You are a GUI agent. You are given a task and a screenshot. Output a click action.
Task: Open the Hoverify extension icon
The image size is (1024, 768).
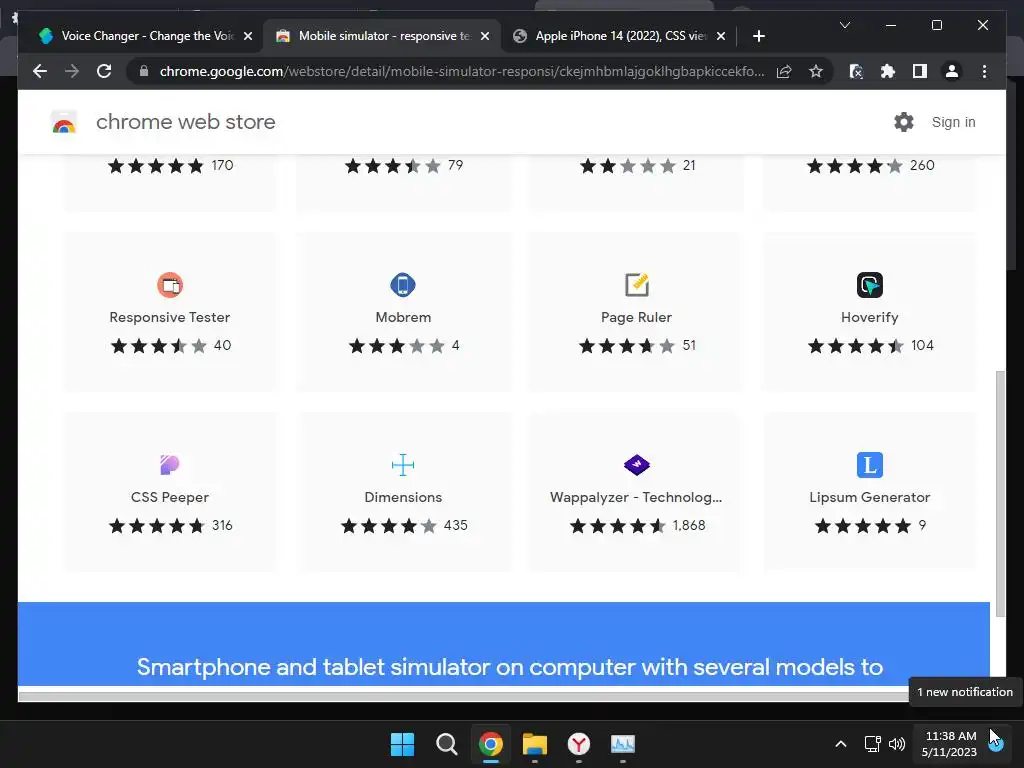point(869,285)
